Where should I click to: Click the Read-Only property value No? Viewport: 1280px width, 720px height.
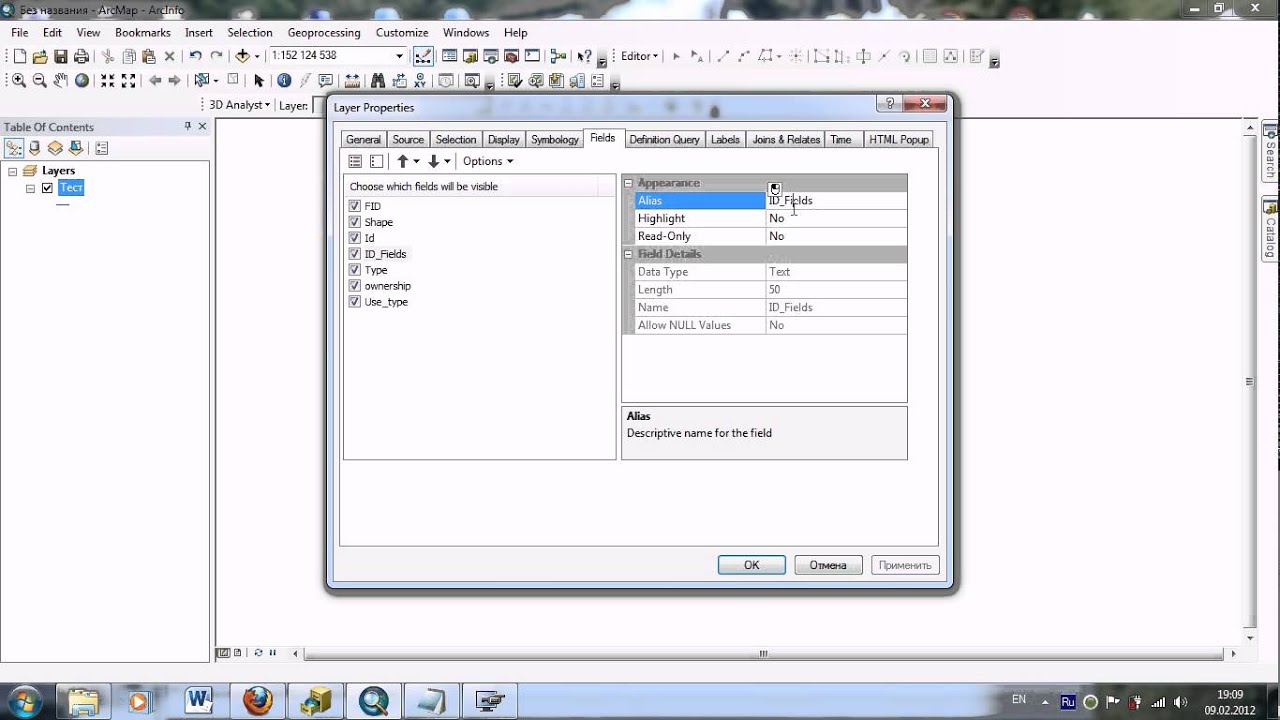(x=836, y=236)
